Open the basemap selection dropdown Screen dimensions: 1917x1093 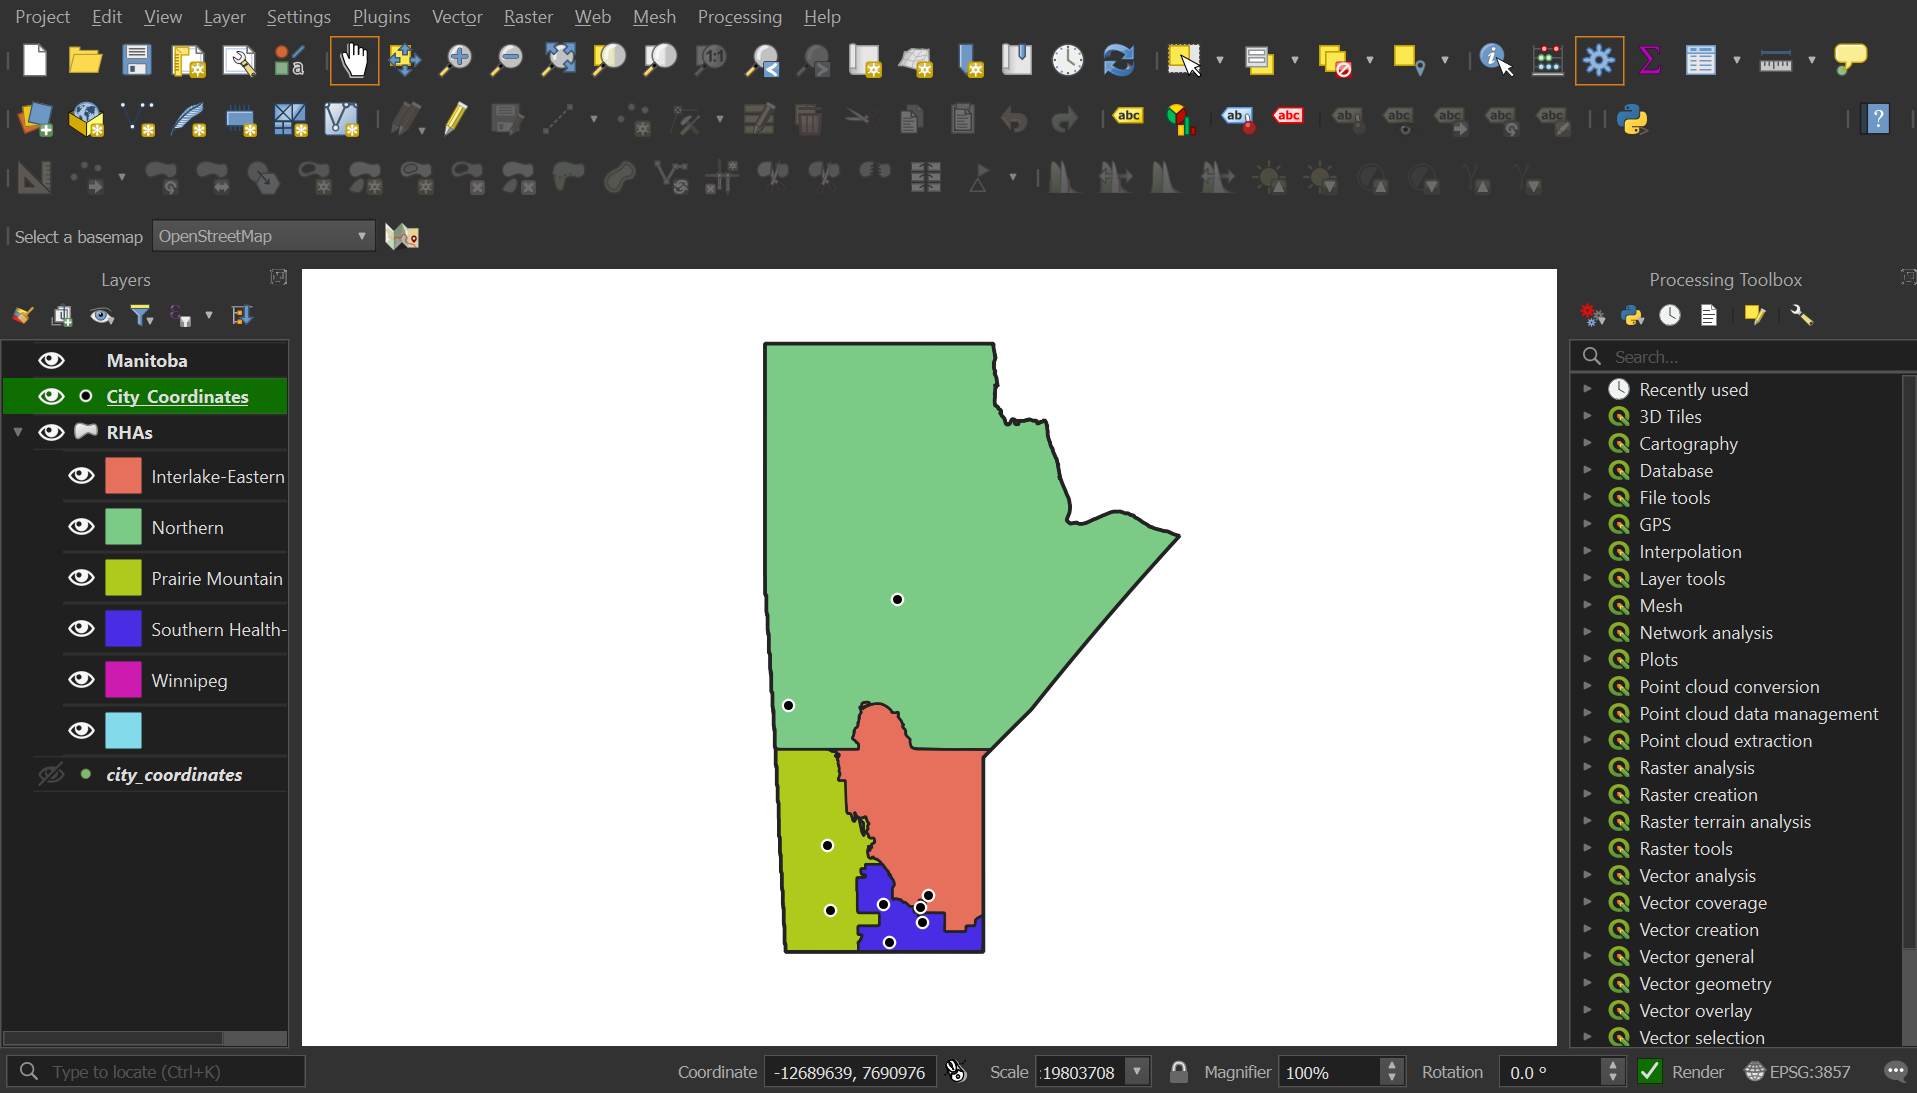pyautogui.click(x=263, y=236)
